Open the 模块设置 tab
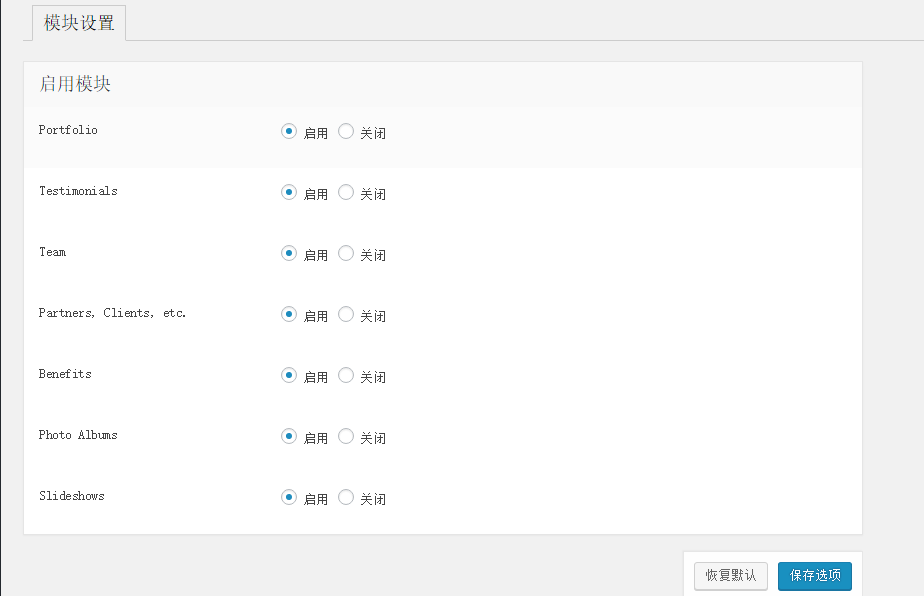924x596 pixels. [x=79, y=23]
